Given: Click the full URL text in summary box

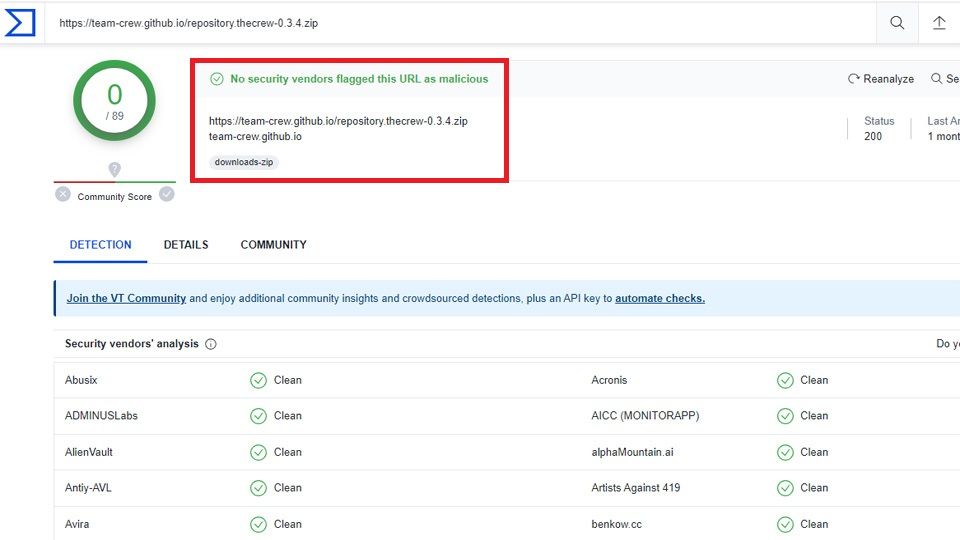Looking at the screenshot, I should [338, 121].
